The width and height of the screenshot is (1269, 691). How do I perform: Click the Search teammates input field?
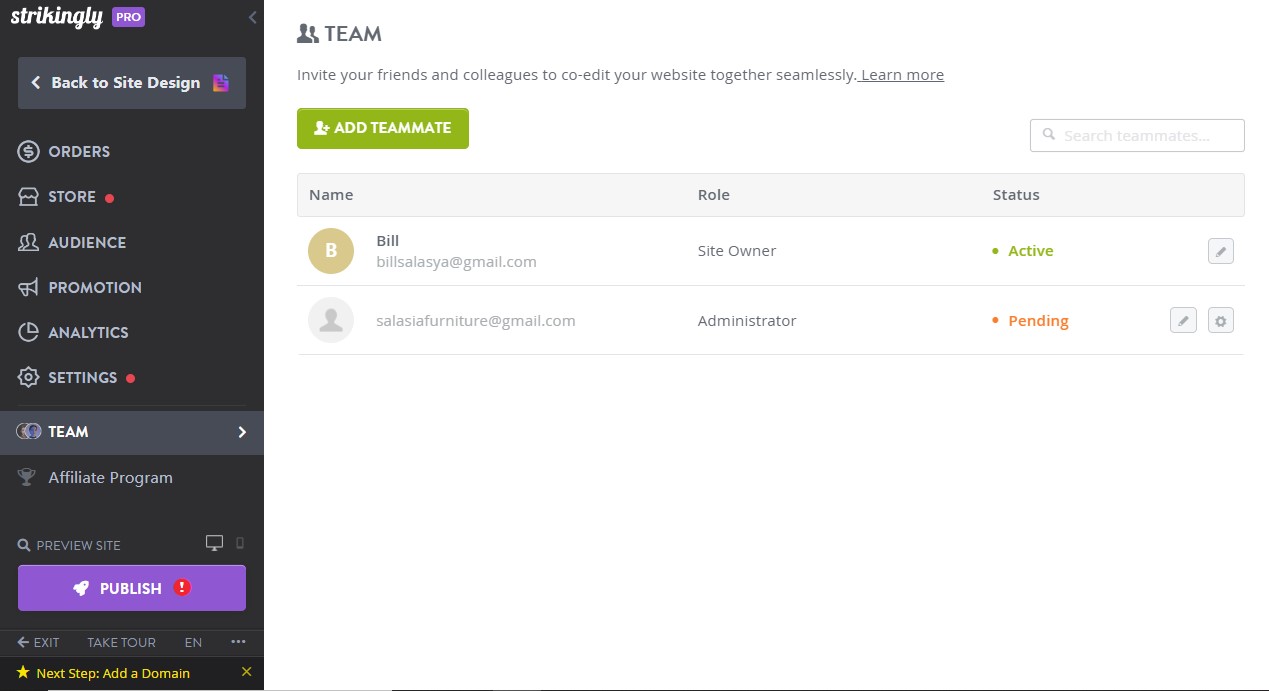(1137, 135)
